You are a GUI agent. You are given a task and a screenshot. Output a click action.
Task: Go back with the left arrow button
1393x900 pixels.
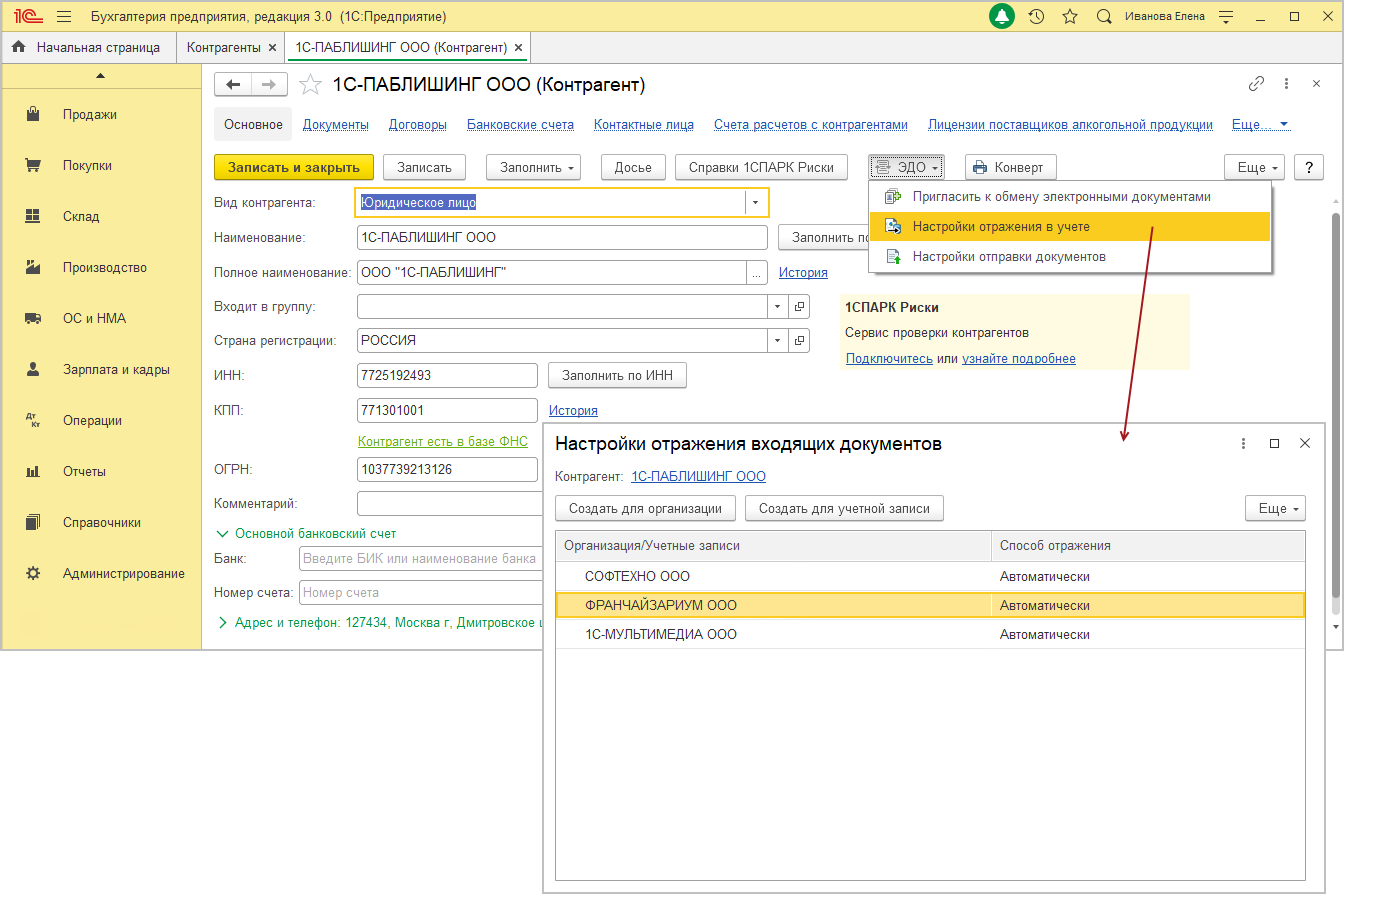233,85
